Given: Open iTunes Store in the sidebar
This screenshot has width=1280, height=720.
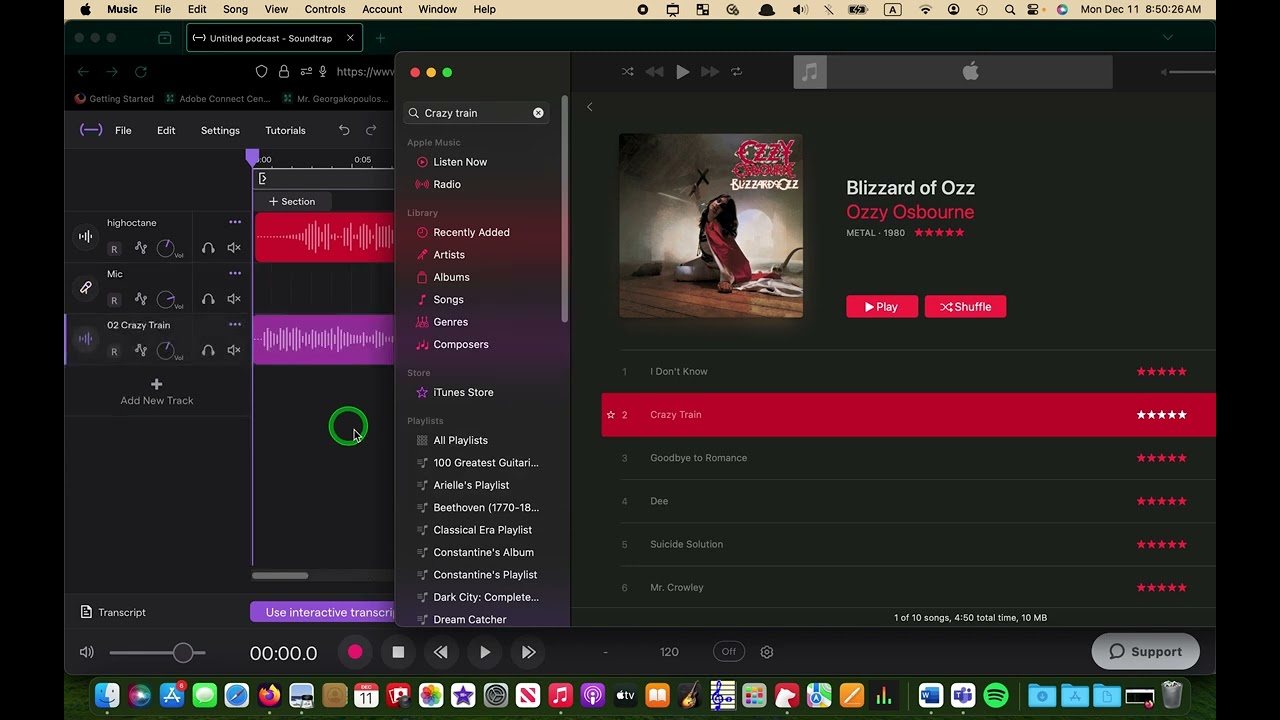Looking at the screenshot, I should pos(463,392).
